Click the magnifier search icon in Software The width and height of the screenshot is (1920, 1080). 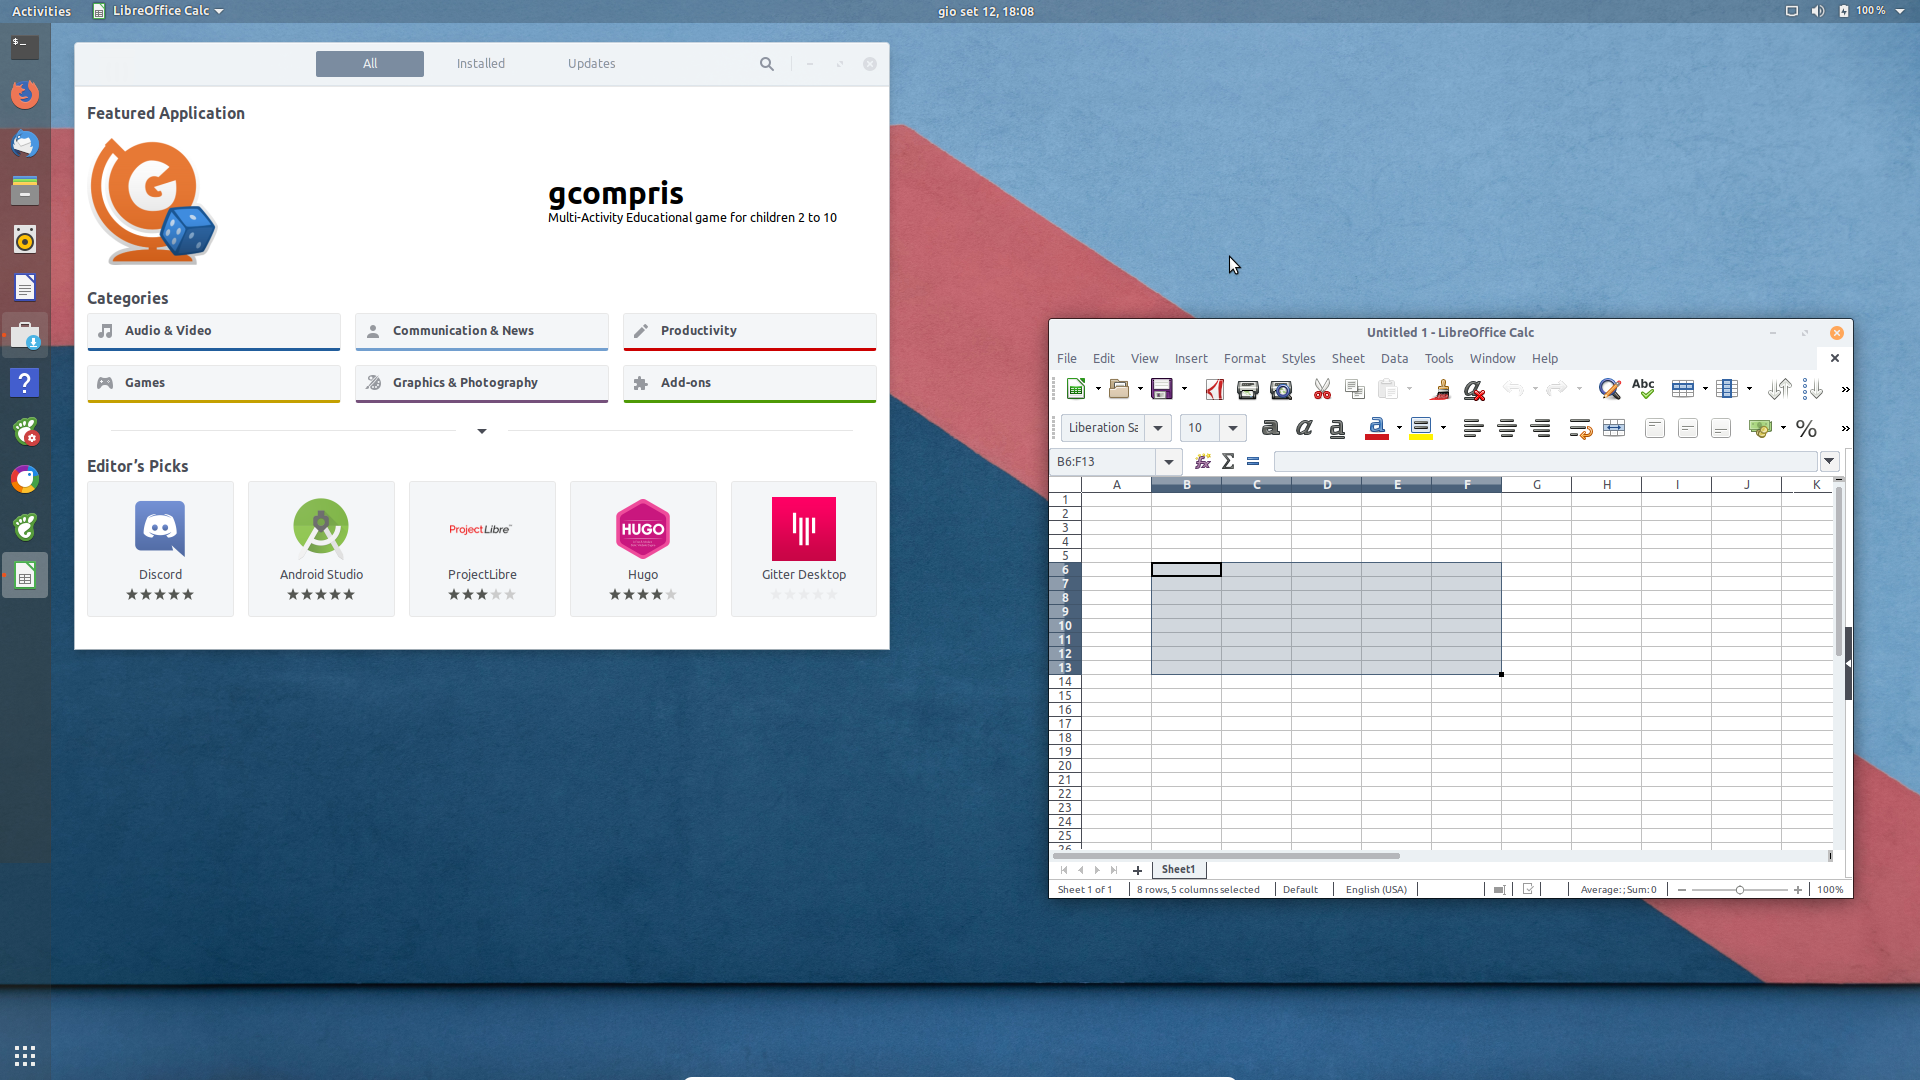pyautogui.click(x=767, y=64)
